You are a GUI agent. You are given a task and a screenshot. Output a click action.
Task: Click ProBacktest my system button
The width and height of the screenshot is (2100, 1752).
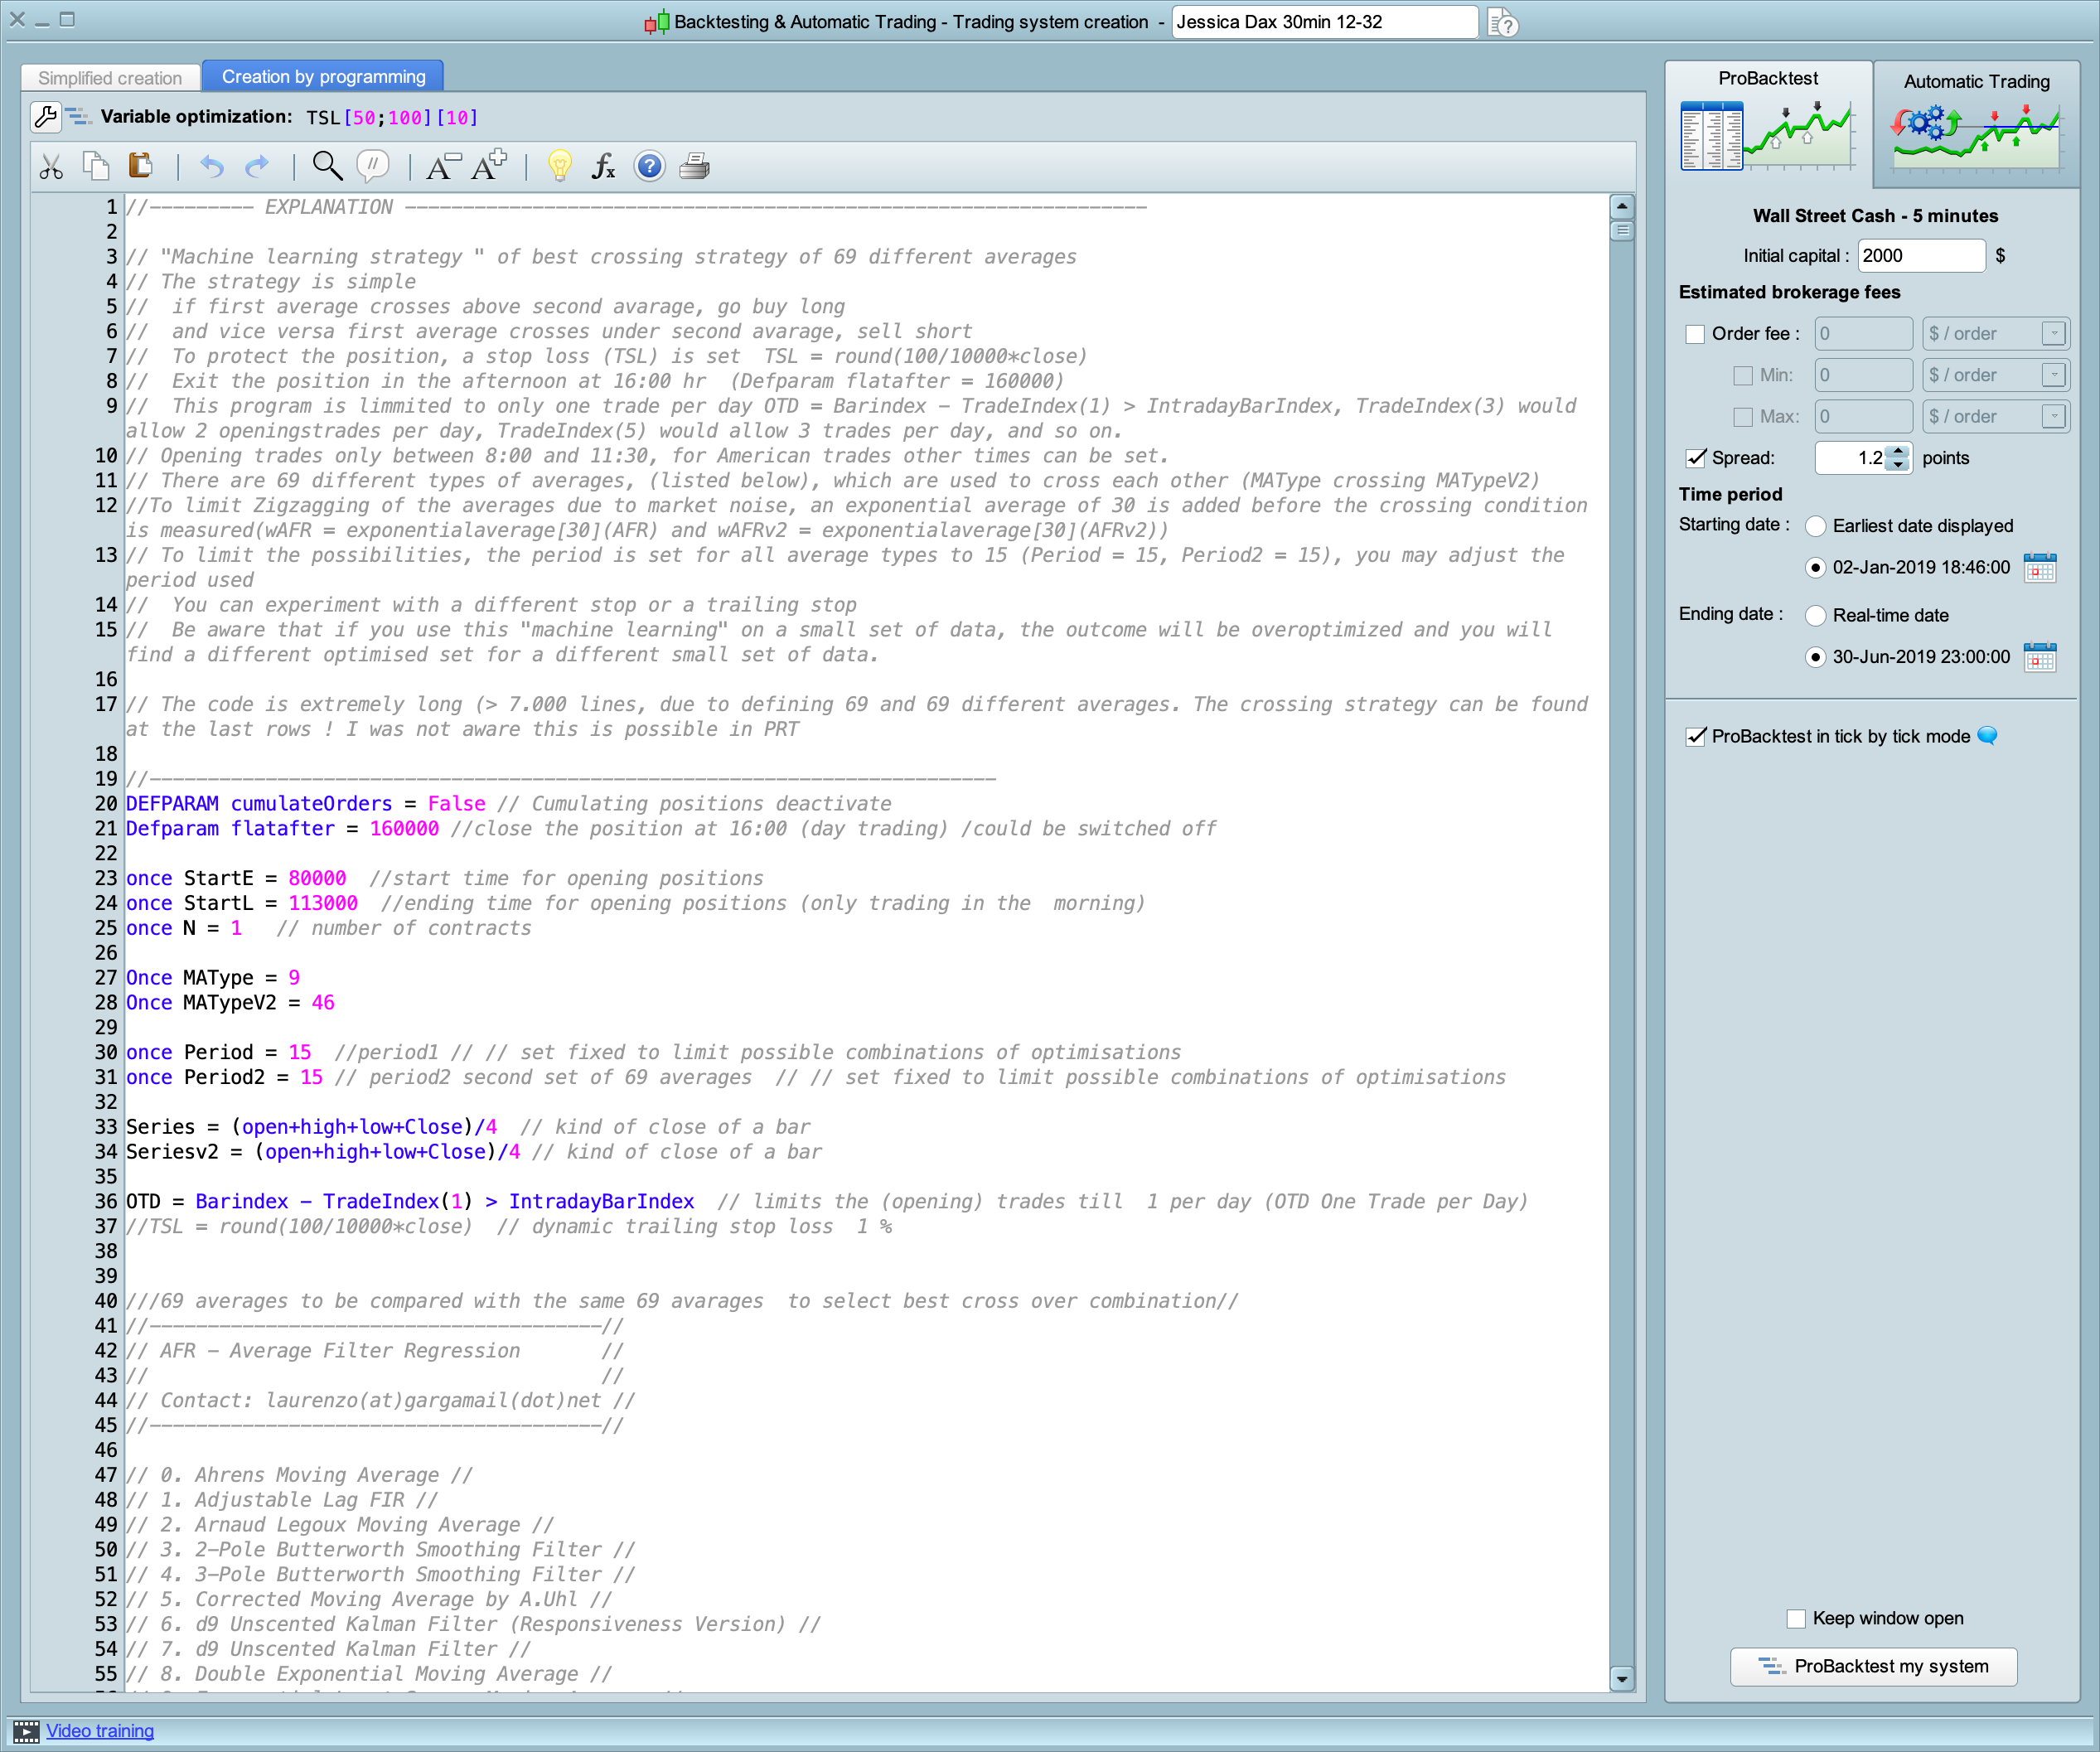pyautogui.click(x=1873, y=1666)
